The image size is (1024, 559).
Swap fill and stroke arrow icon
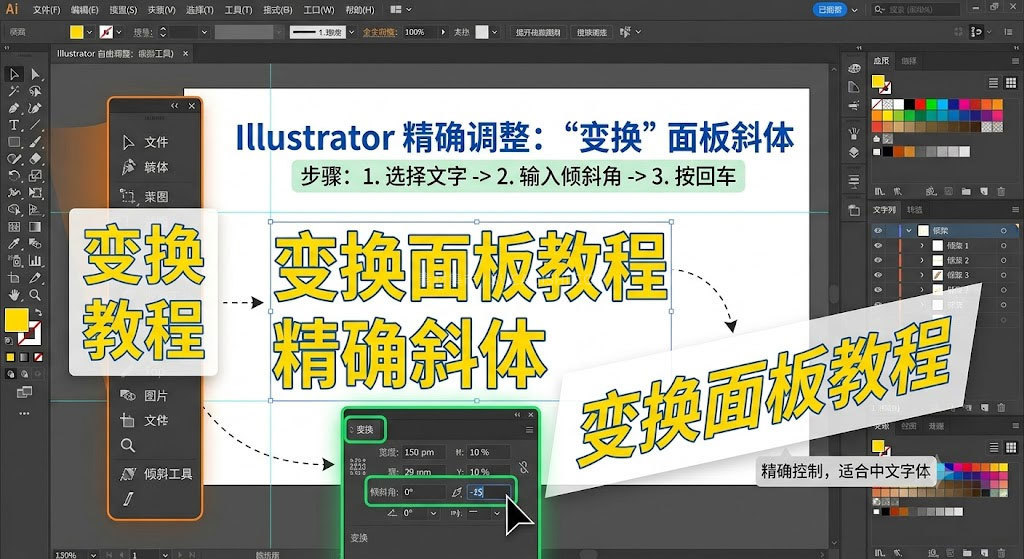tap(39, 313)
